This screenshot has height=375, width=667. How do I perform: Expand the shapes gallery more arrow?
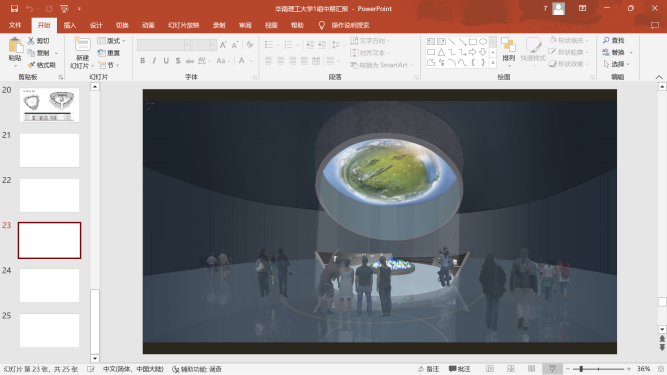pyautogui.click(x=493, y=63)
